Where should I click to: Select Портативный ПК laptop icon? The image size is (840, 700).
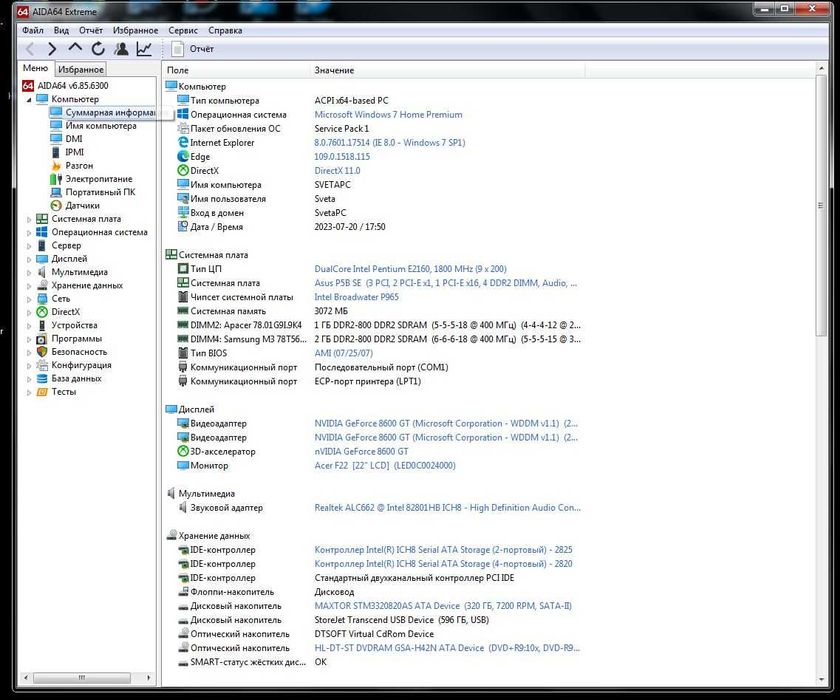(56, 192)
